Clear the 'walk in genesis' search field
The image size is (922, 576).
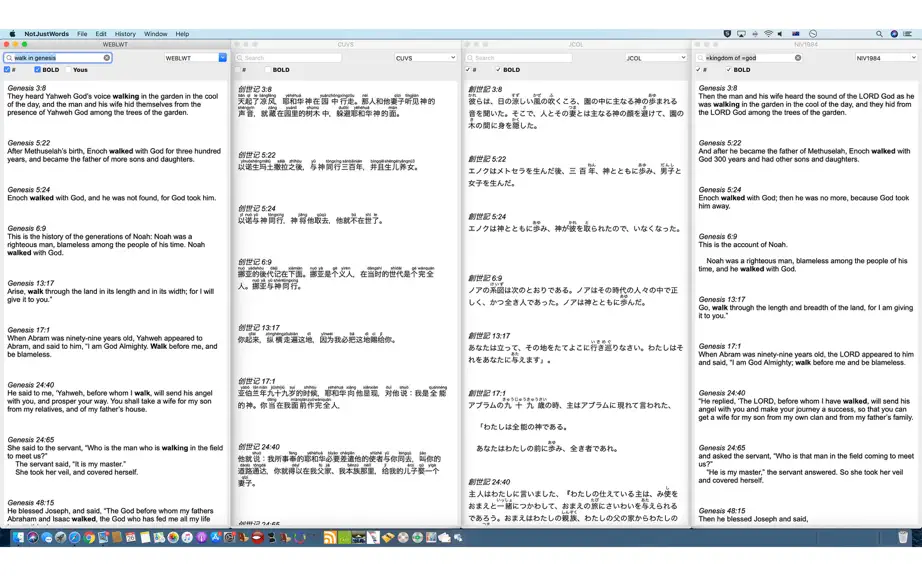tap(106, 58)
